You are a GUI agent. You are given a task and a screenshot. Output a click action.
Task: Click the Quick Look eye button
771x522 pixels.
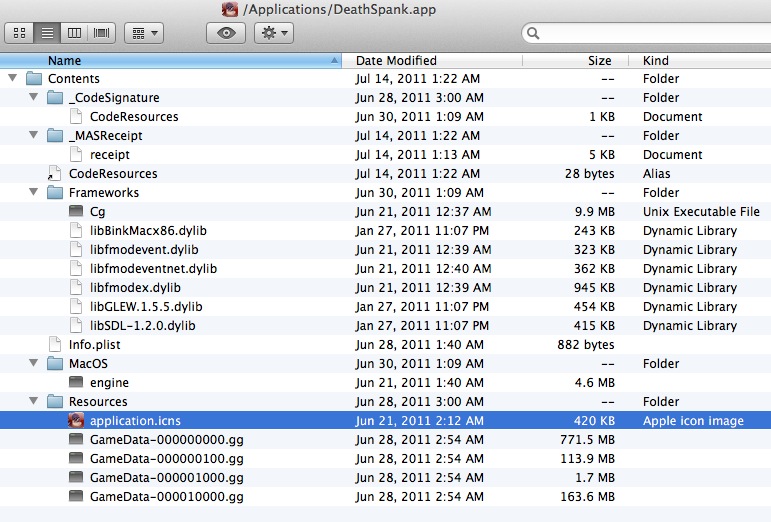[226, 33]
